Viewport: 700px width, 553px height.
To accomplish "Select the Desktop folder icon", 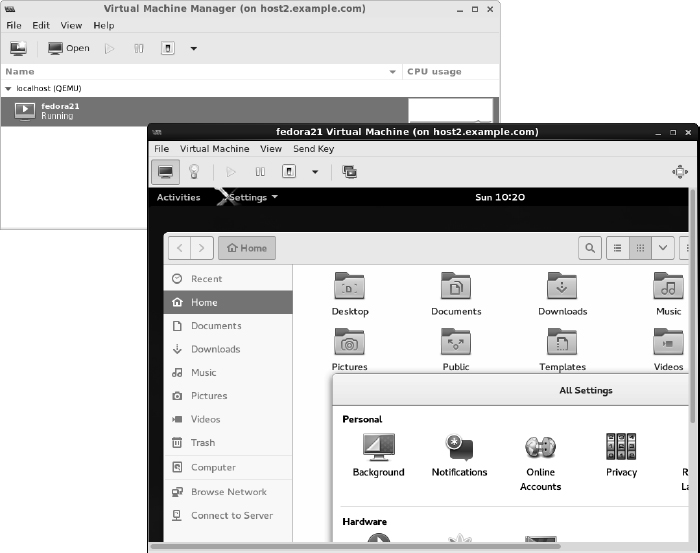I will [x=350, y=286].
